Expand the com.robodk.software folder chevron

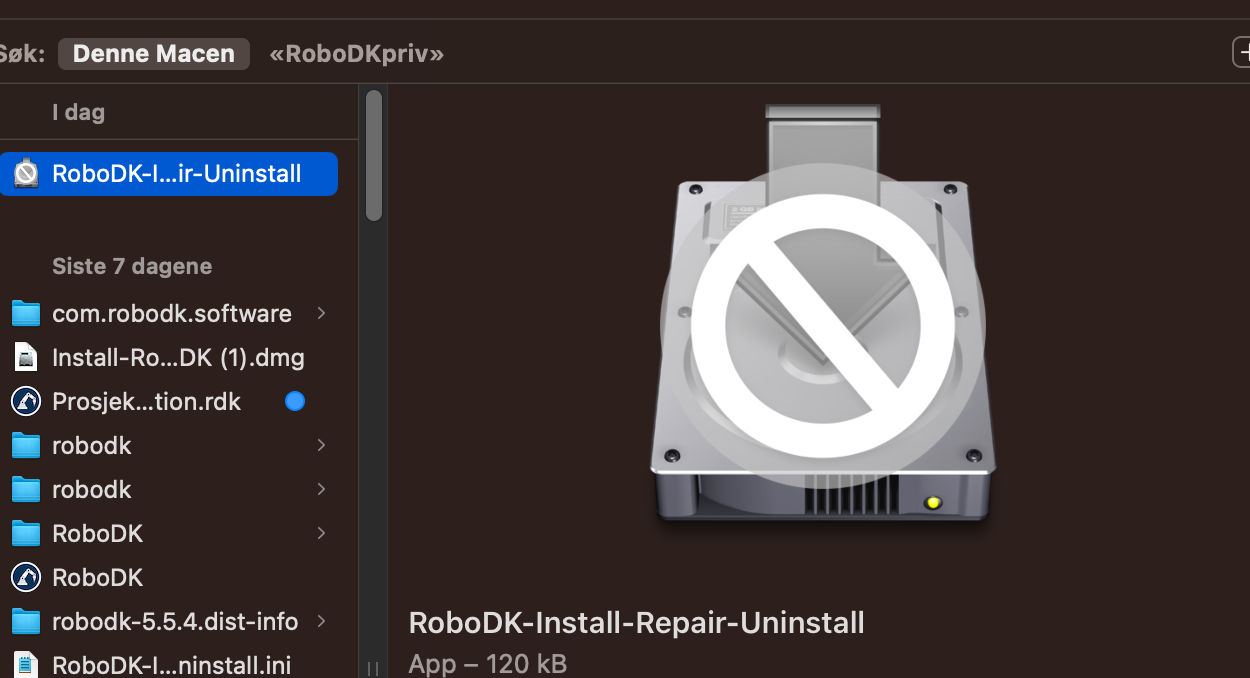coord(321,314)
